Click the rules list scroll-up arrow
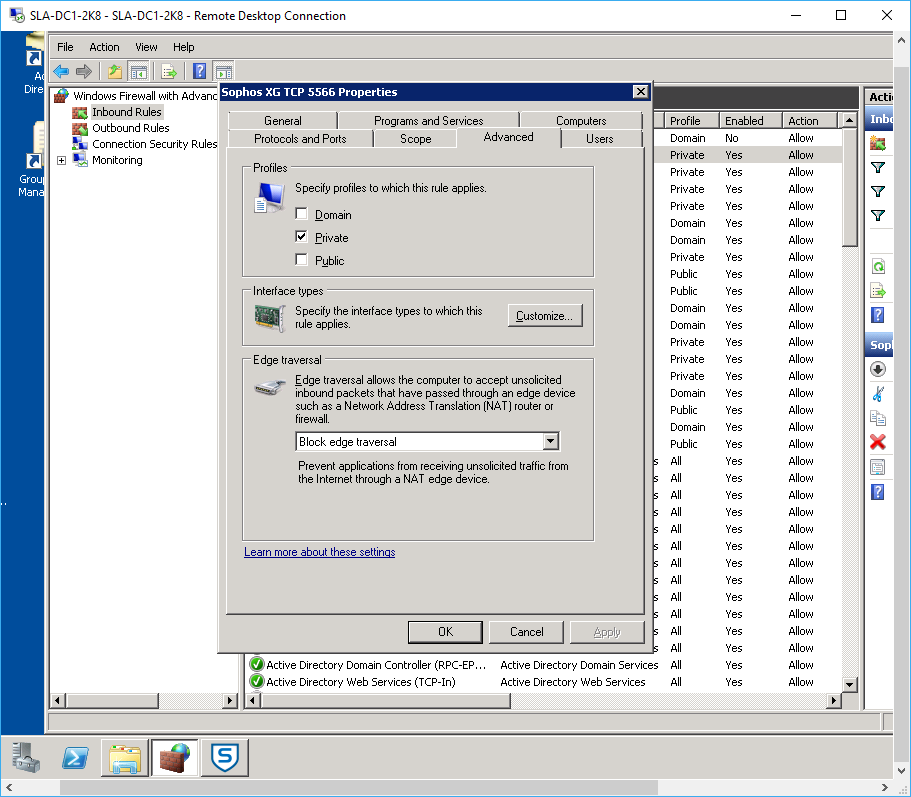The image size is (911, 797). (x=849, y=121)
